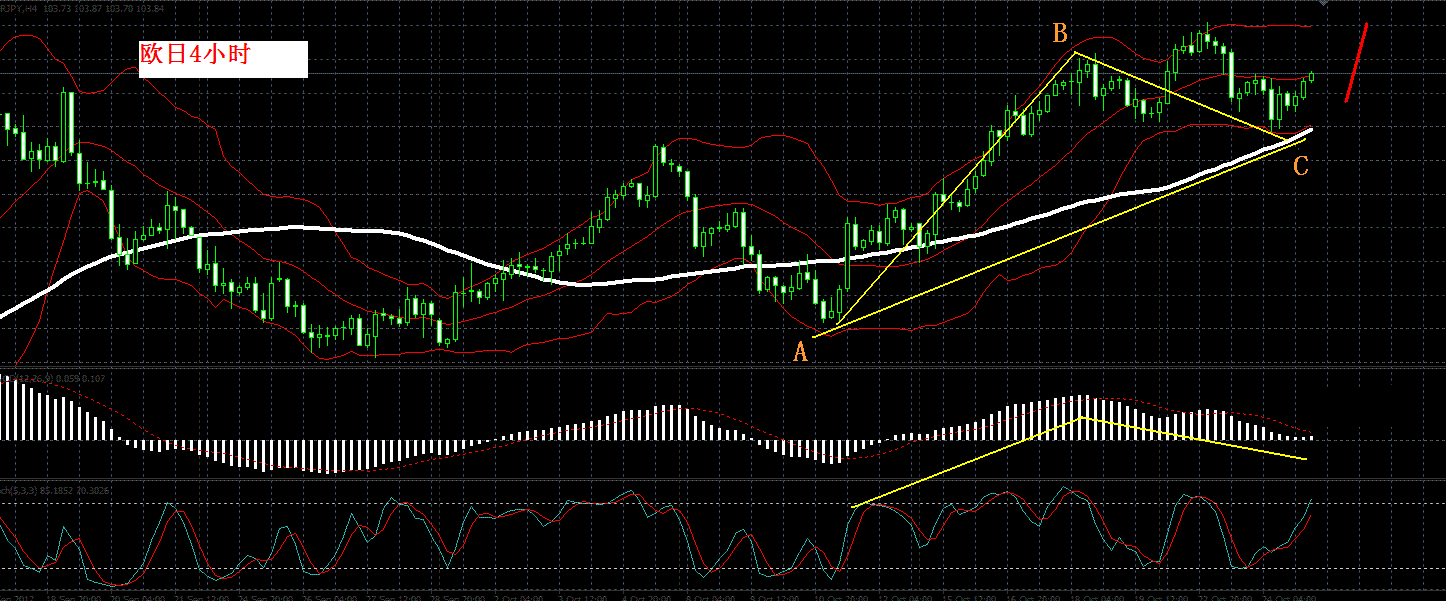Select the orange point label C

pos(1300,166)
